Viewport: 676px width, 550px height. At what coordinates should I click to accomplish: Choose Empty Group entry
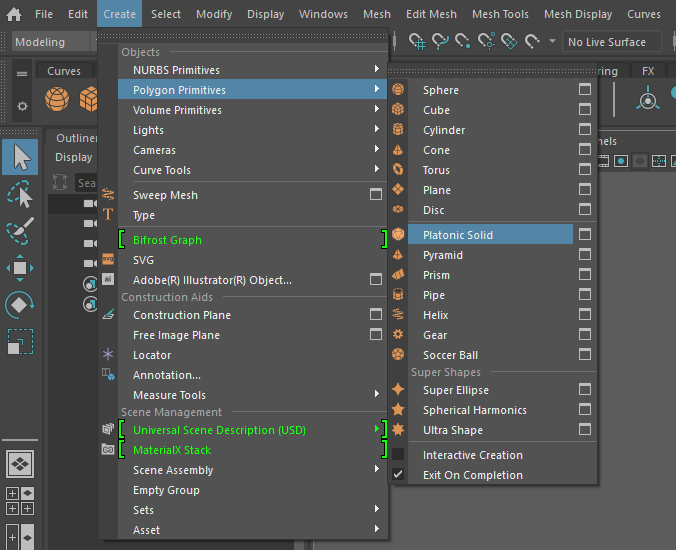tap(254, 490)
